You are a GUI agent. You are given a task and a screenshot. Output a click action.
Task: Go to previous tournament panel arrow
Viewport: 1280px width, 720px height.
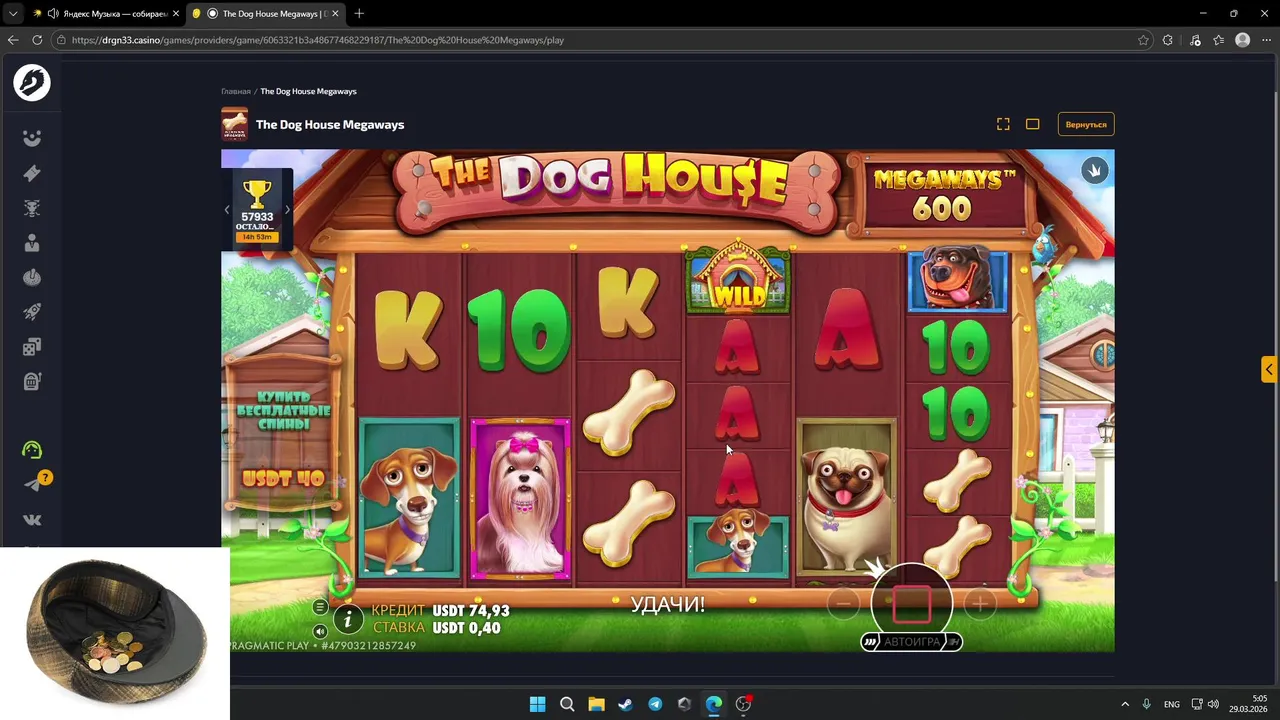(227, 209)
